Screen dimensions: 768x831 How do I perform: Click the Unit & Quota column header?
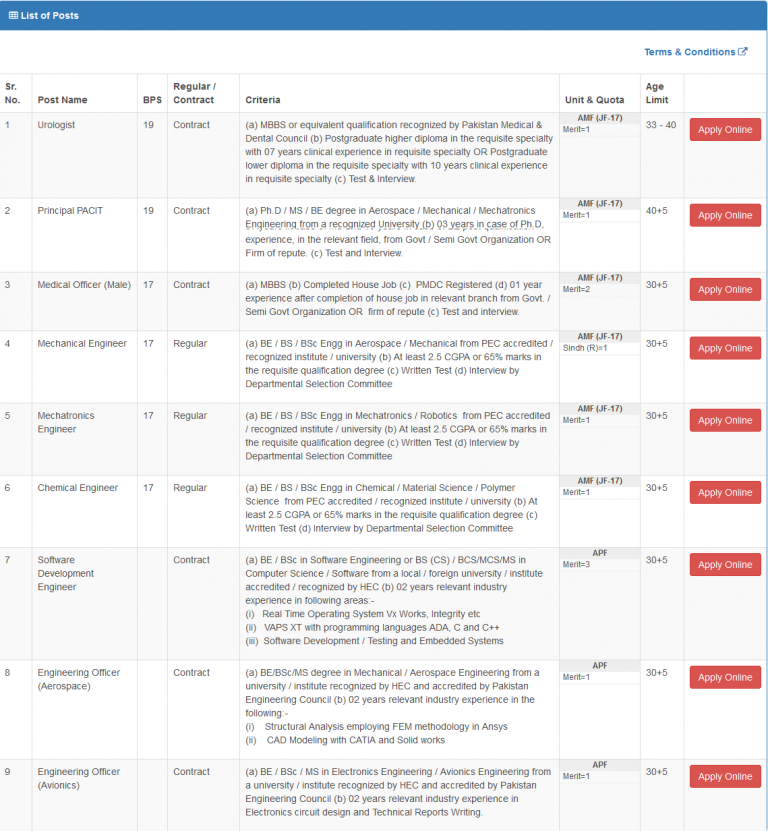[593, 100]
